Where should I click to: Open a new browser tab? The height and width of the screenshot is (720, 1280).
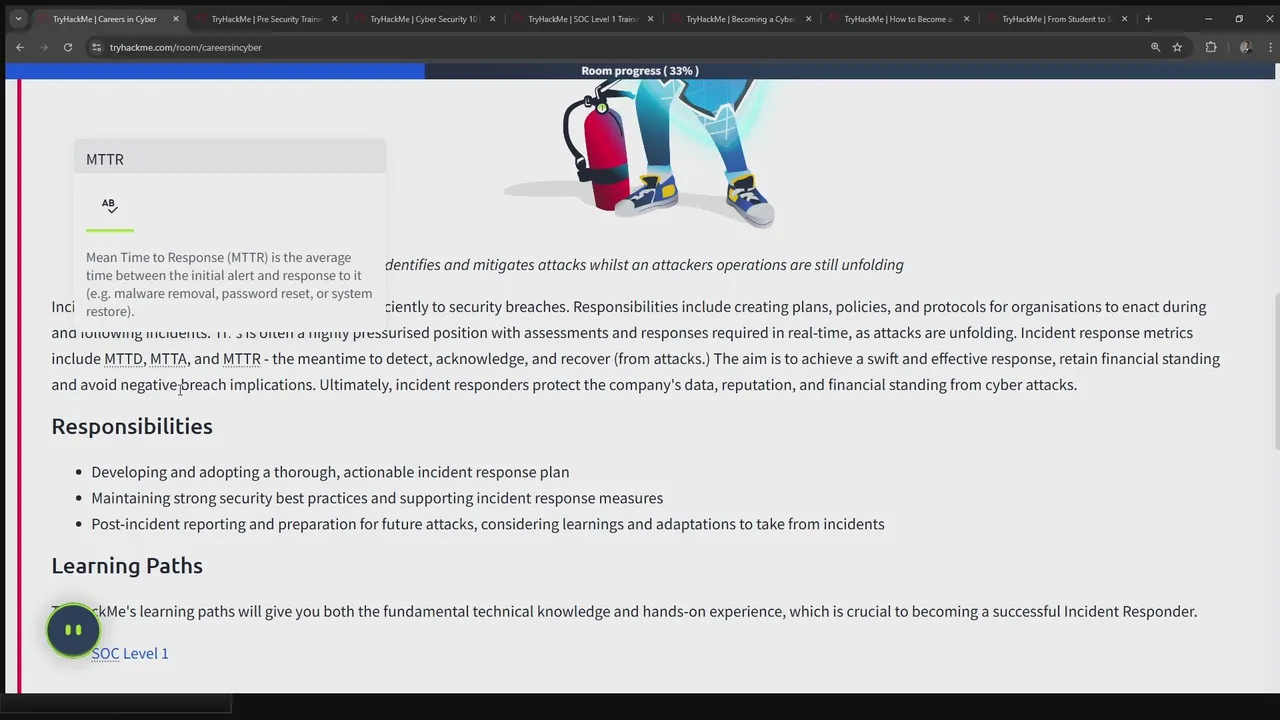tap(1148, 19)
